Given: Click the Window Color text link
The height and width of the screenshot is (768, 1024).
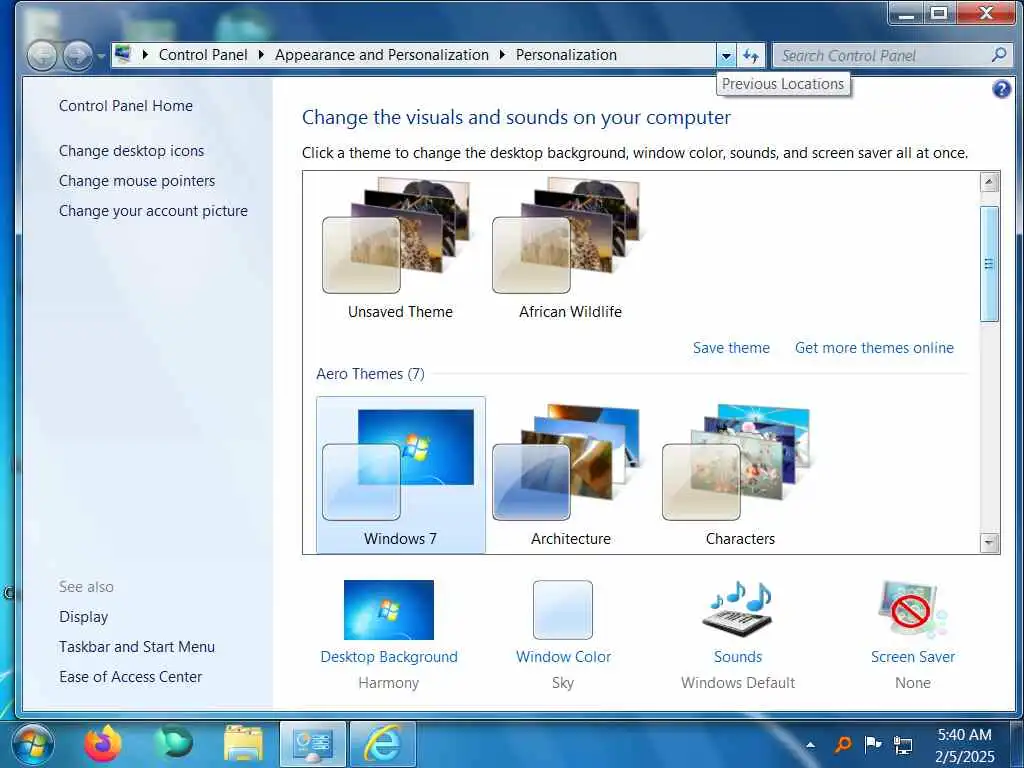Looking at the screenshot, I should [x=563, y=657].
